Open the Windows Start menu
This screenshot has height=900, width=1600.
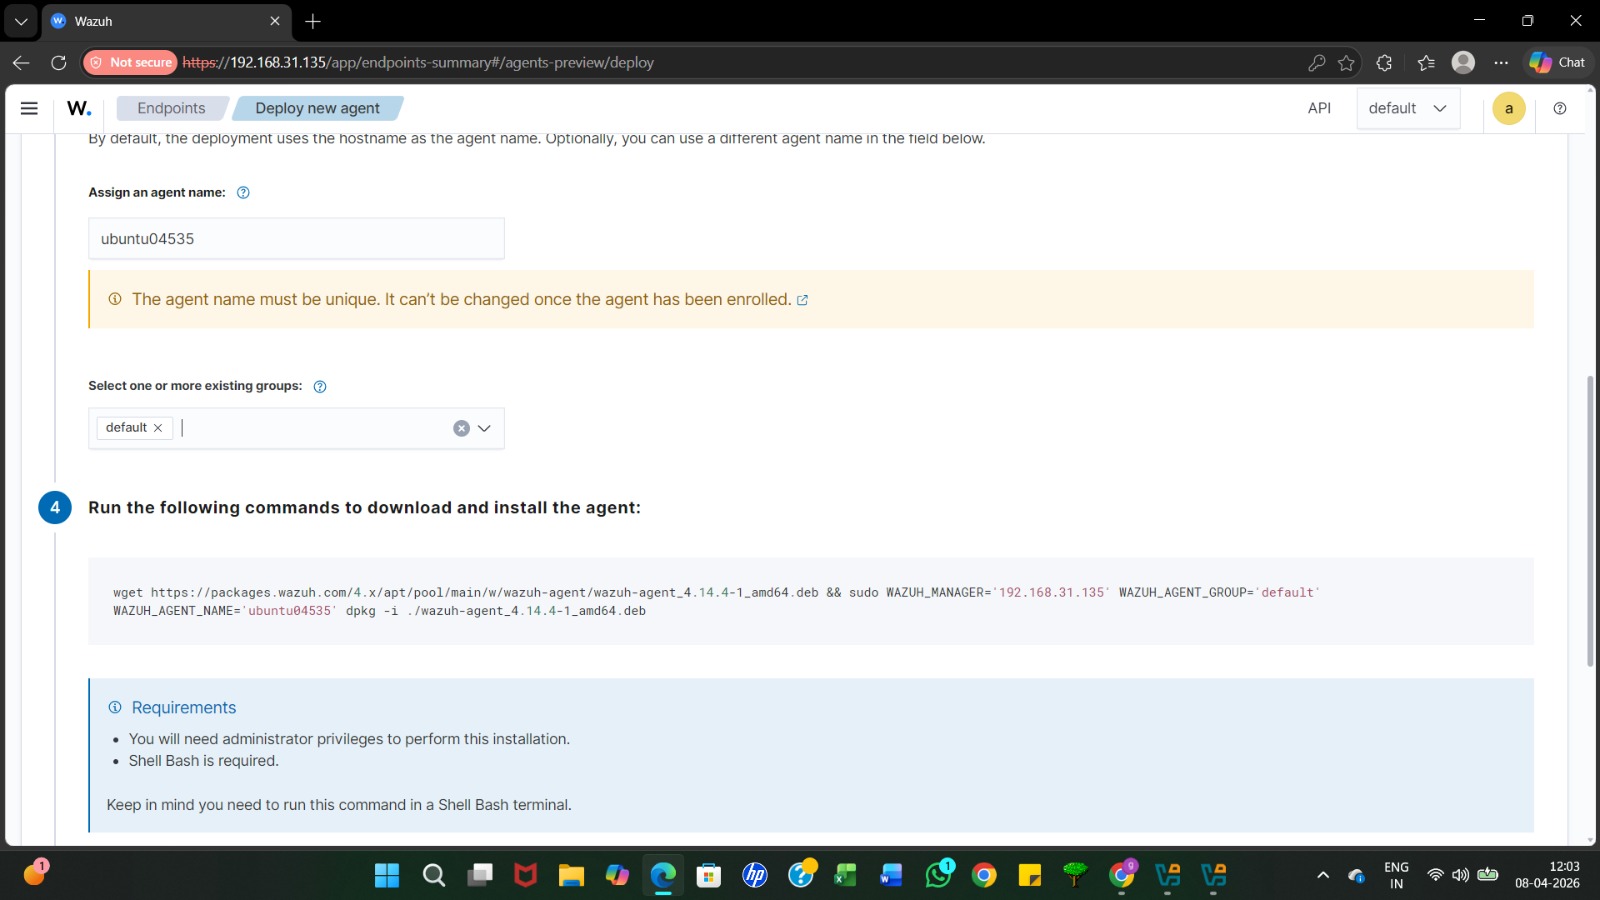point(387,876)
